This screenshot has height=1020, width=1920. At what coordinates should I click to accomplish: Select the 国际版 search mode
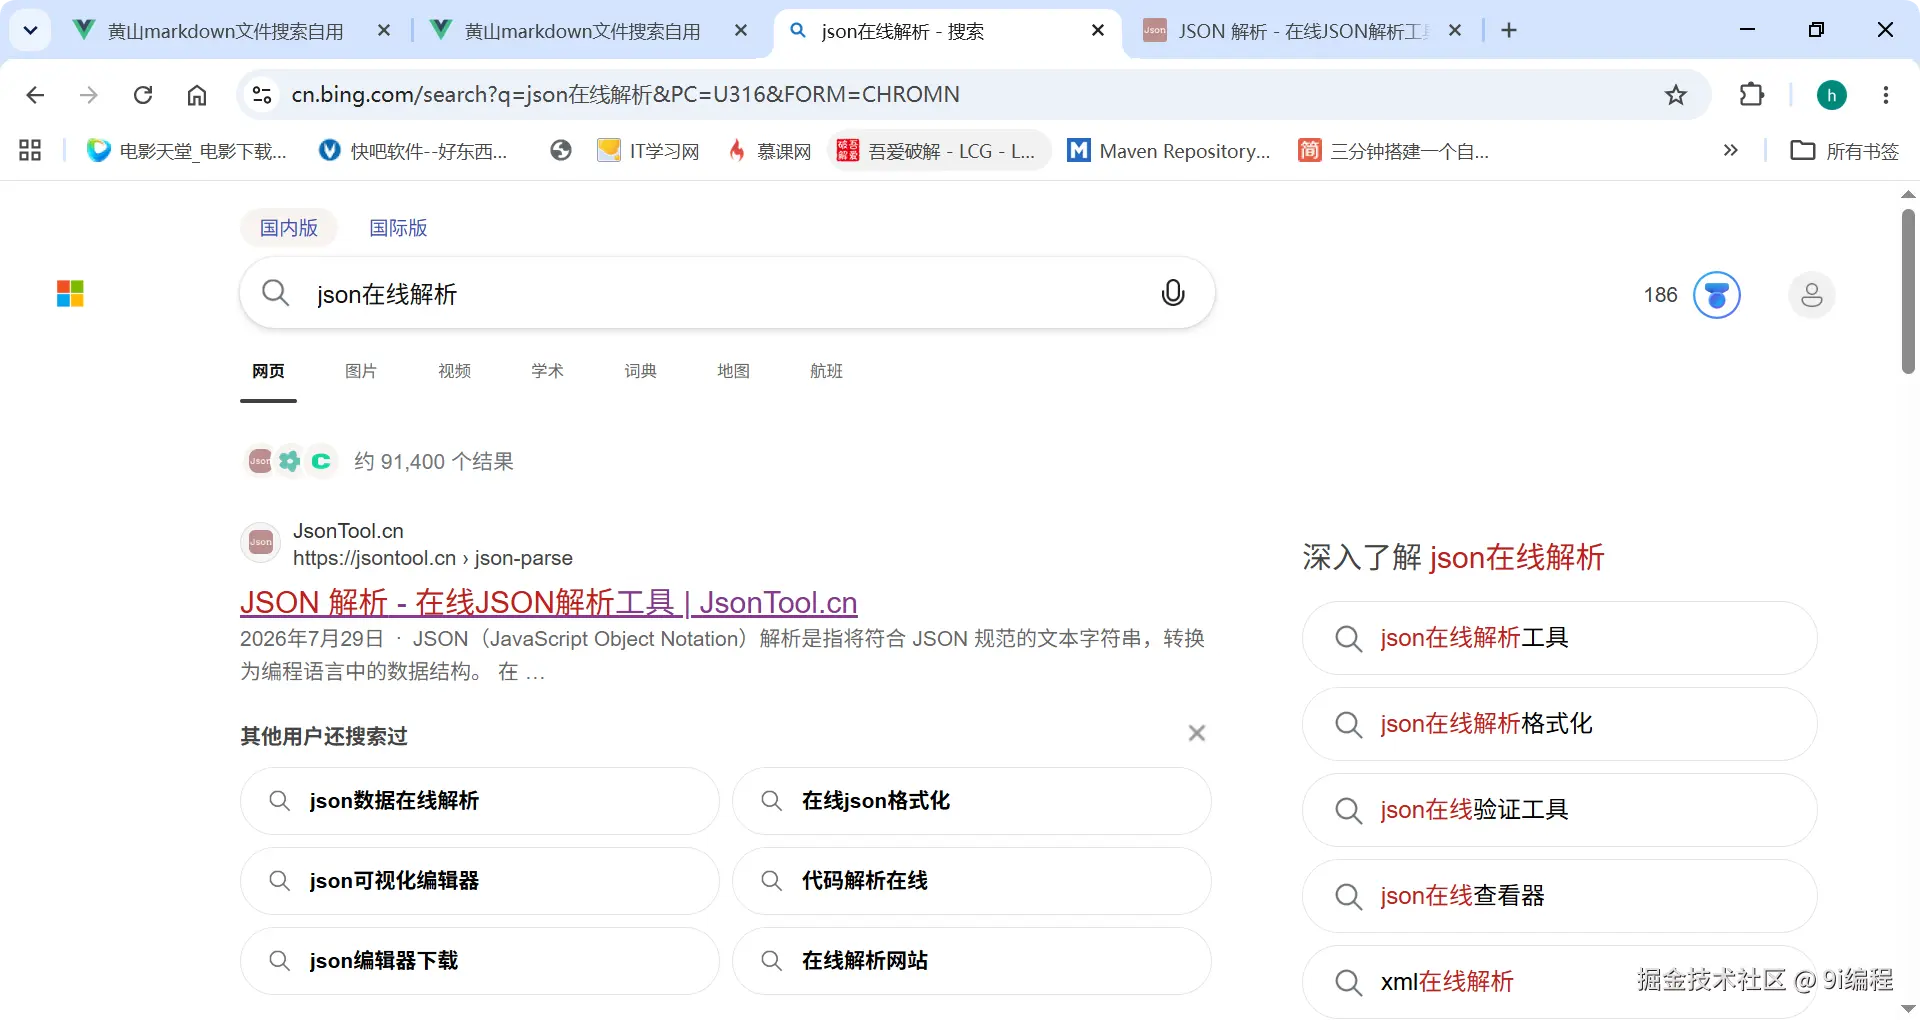(398, 228)
